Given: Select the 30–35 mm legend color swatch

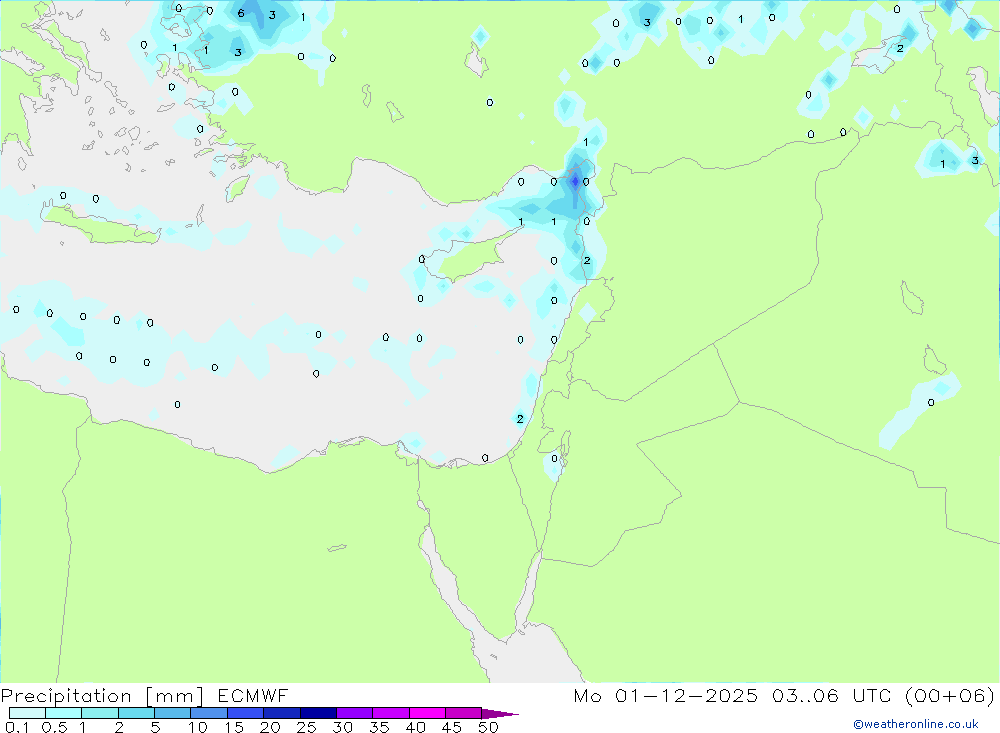Looking at the screenshot, I should click(x=354, y=713).
